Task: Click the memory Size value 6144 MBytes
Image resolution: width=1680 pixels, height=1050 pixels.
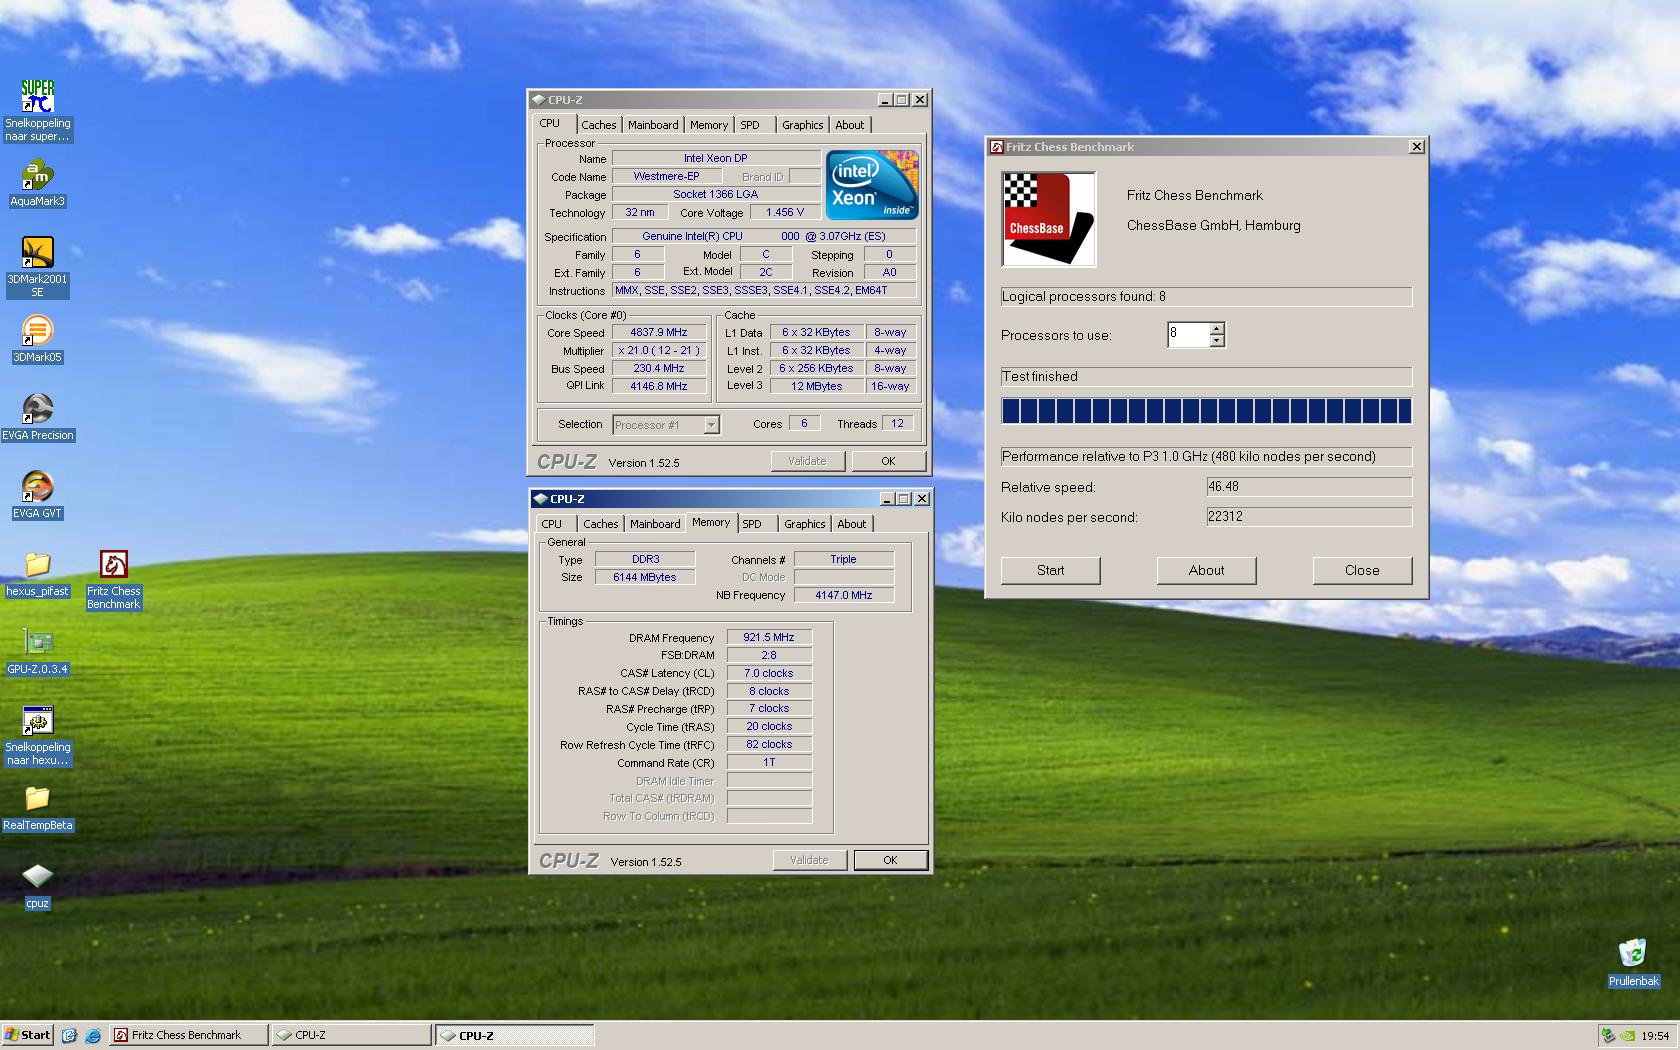Action: 644,577
